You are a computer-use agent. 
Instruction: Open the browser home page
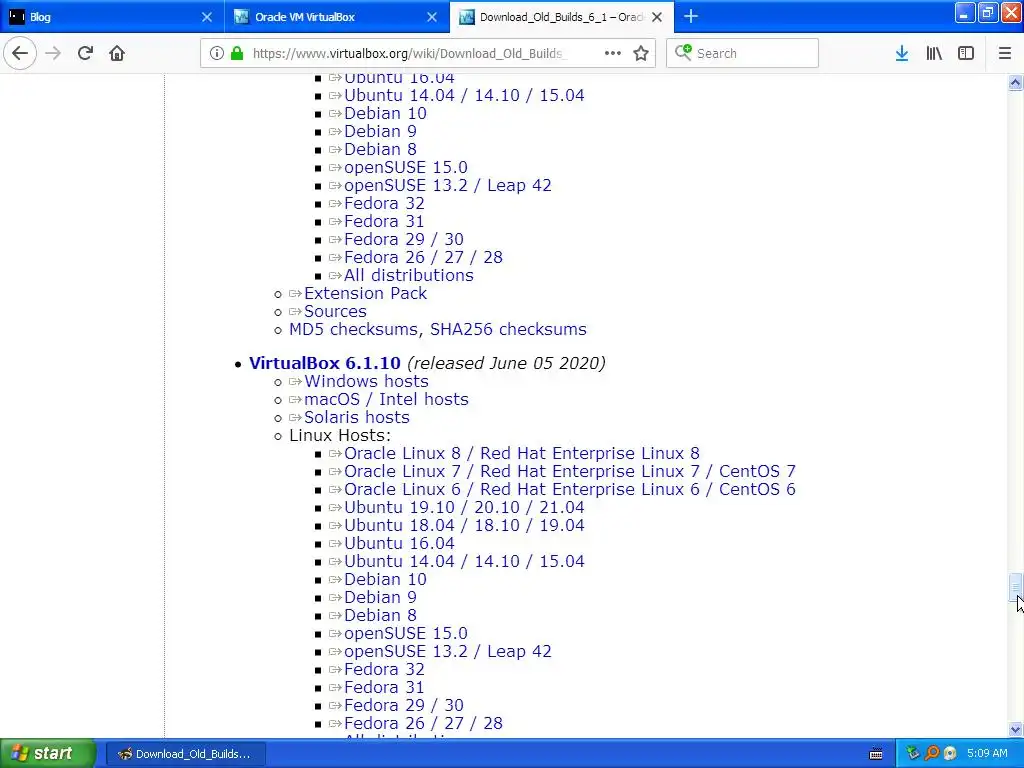[117, 53]
